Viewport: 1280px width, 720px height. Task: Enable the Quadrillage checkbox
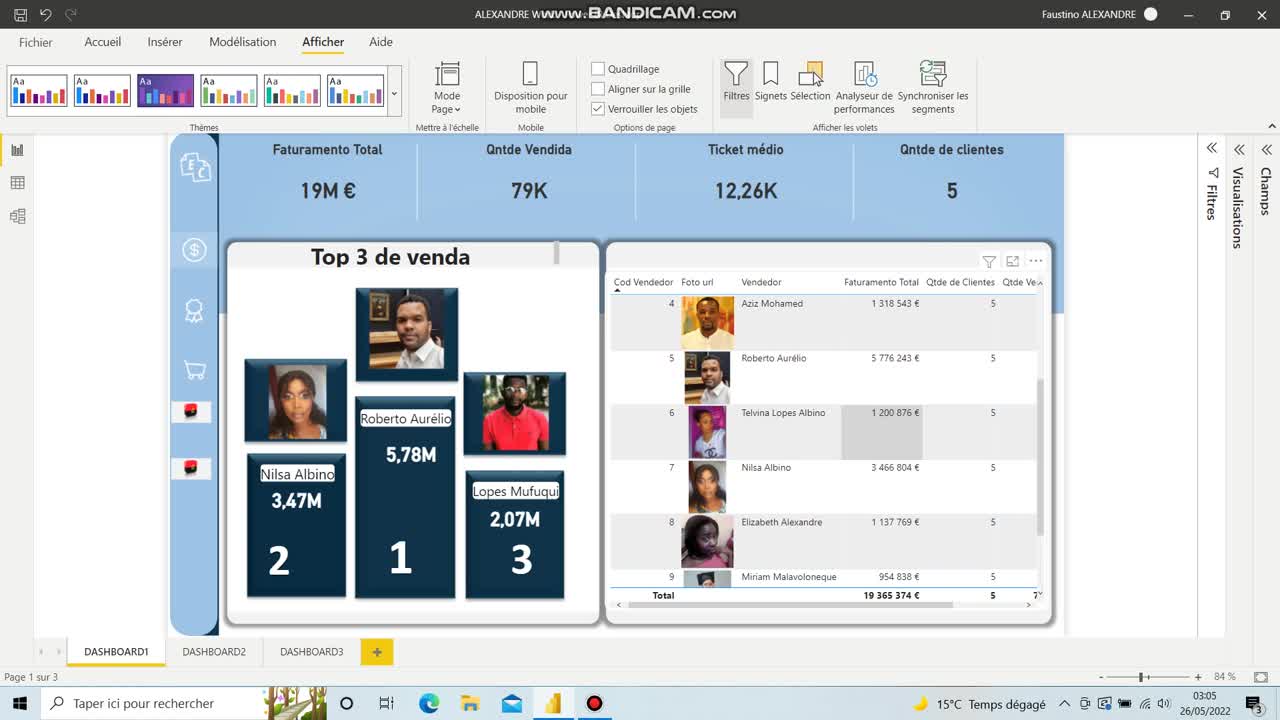tap(598, 69)
